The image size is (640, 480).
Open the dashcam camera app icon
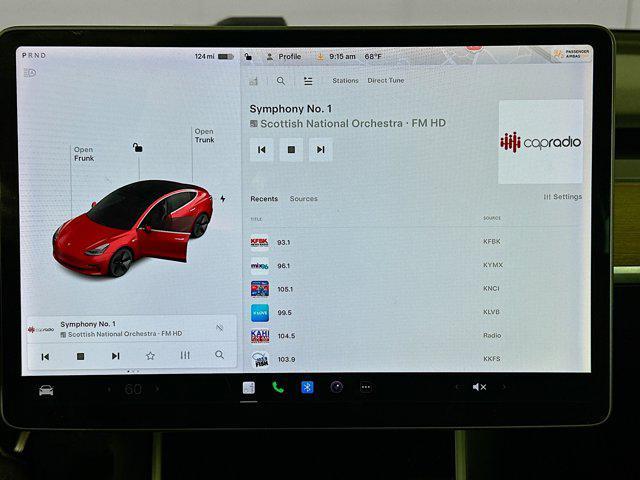pyautogui.click(x=337, y=387)
